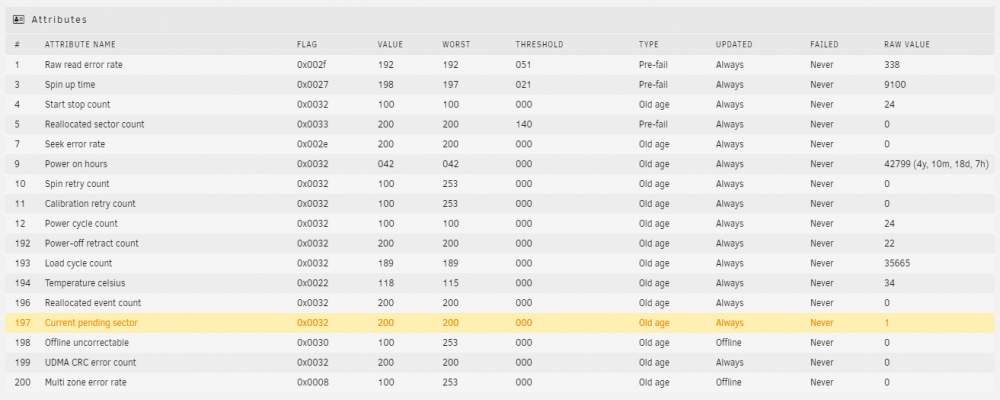Click Old age type in Current pending sector row
Screen dimensions: 1000x400
pyautogui.click(x=654, y=323)
